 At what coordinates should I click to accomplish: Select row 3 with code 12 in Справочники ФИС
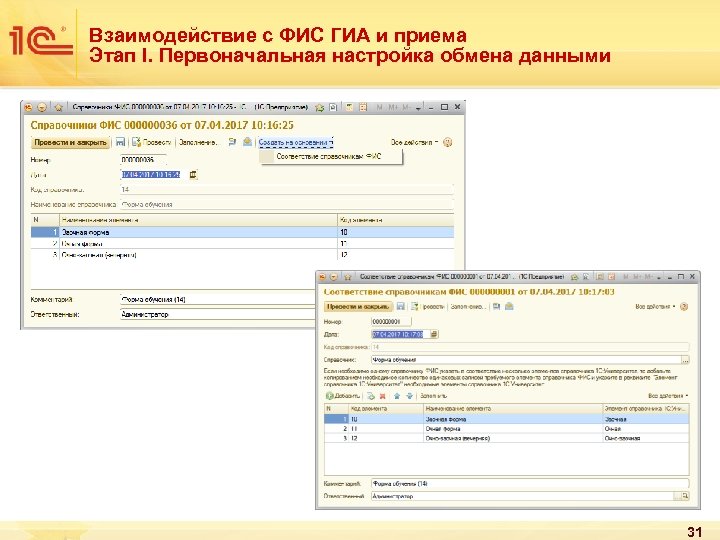(x=242, y=254)
